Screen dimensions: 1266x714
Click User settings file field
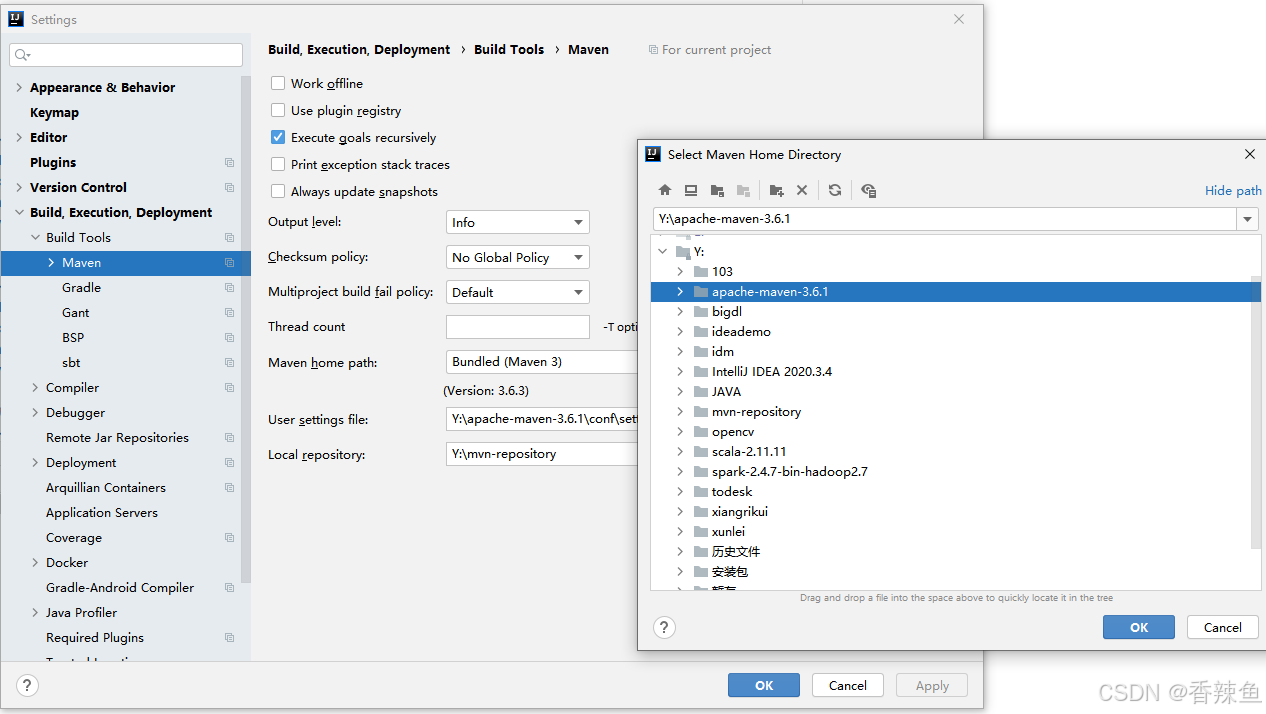click(542, 419)
